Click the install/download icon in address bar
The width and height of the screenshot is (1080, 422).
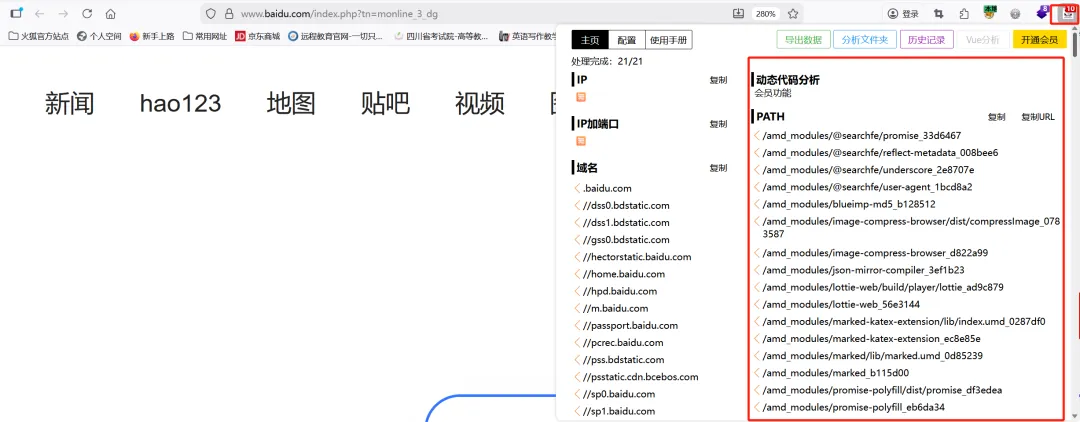click(x=739, y=13)
